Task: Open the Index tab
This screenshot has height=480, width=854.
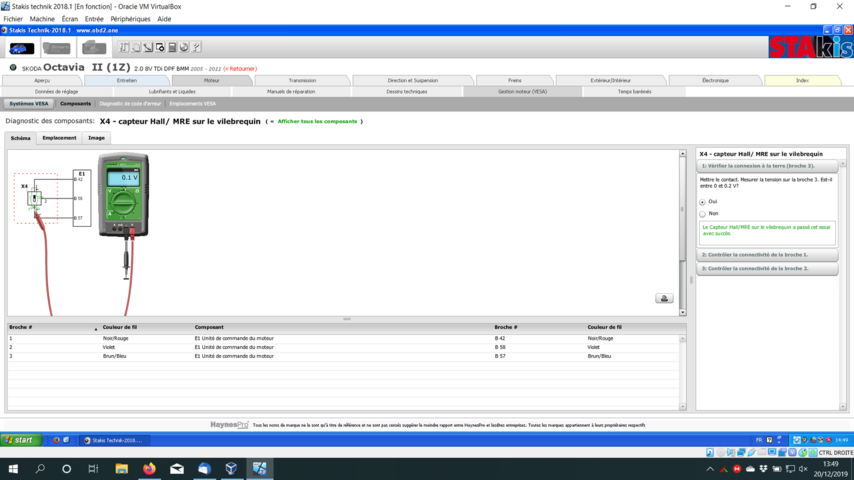Action: pos(802,81)
